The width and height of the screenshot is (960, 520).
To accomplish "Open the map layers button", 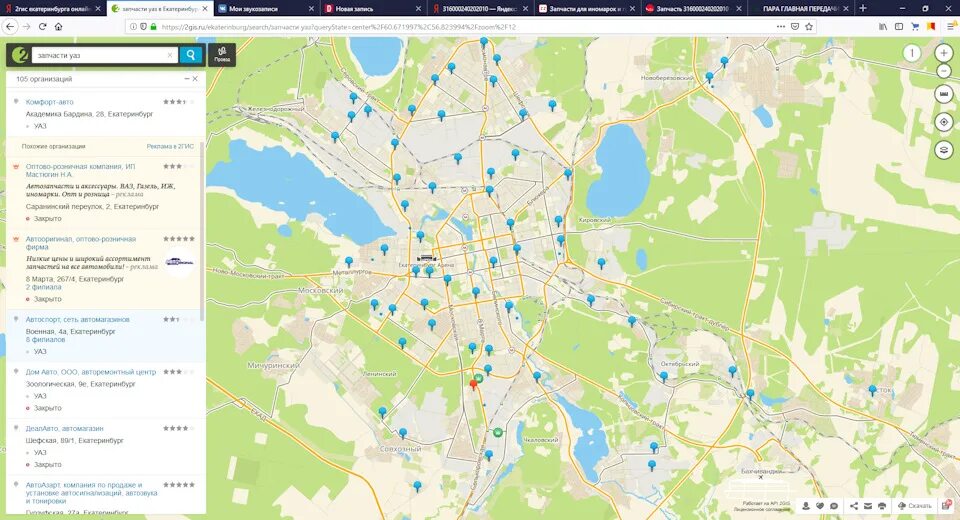I will point(943,149).
